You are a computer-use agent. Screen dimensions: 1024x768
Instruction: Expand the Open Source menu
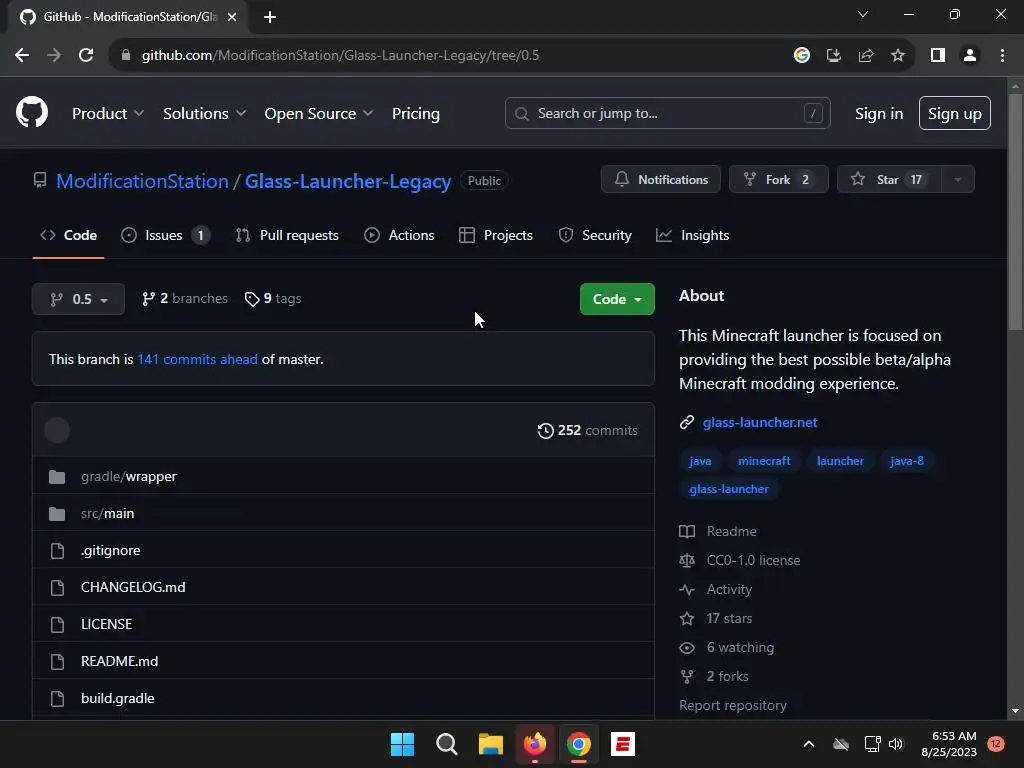click(319, 114)
